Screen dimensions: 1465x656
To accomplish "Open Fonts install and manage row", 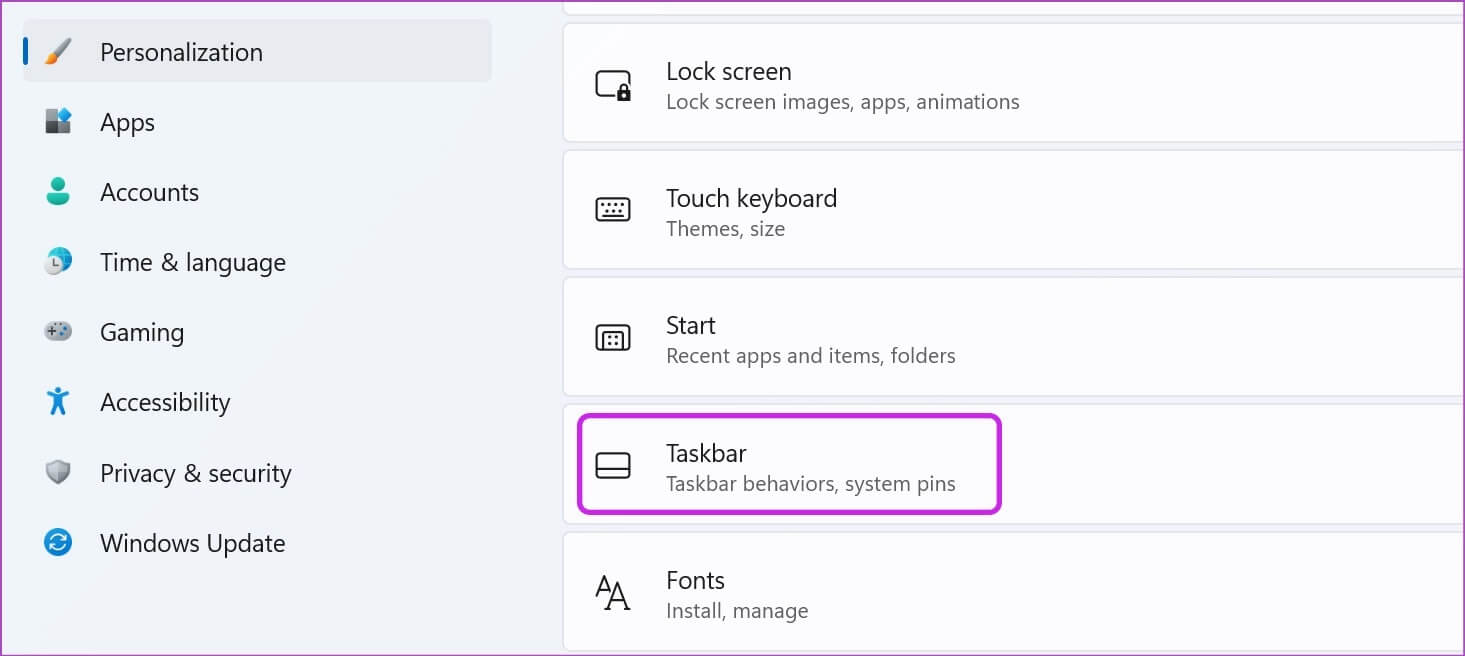I will click(737, 594).
